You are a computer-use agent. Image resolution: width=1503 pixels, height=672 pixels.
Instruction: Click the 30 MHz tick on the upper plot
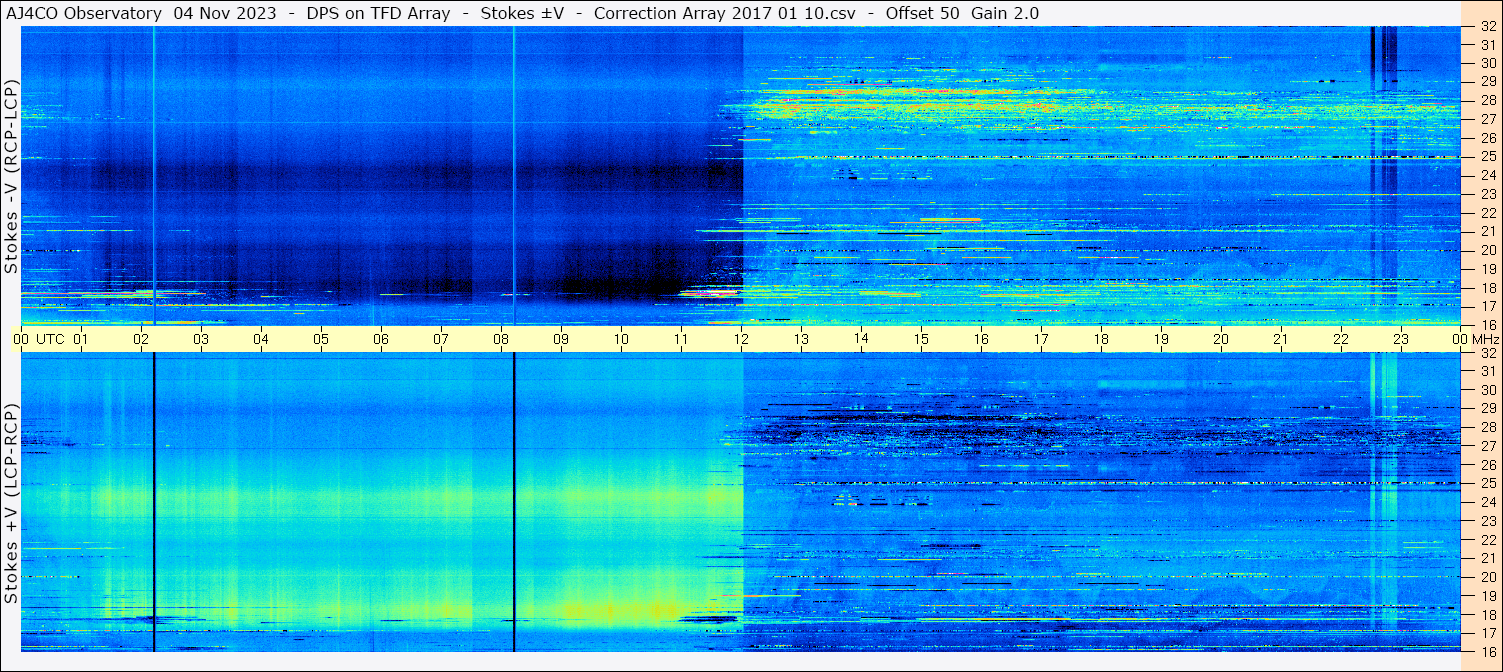(x=1487, y=63)
